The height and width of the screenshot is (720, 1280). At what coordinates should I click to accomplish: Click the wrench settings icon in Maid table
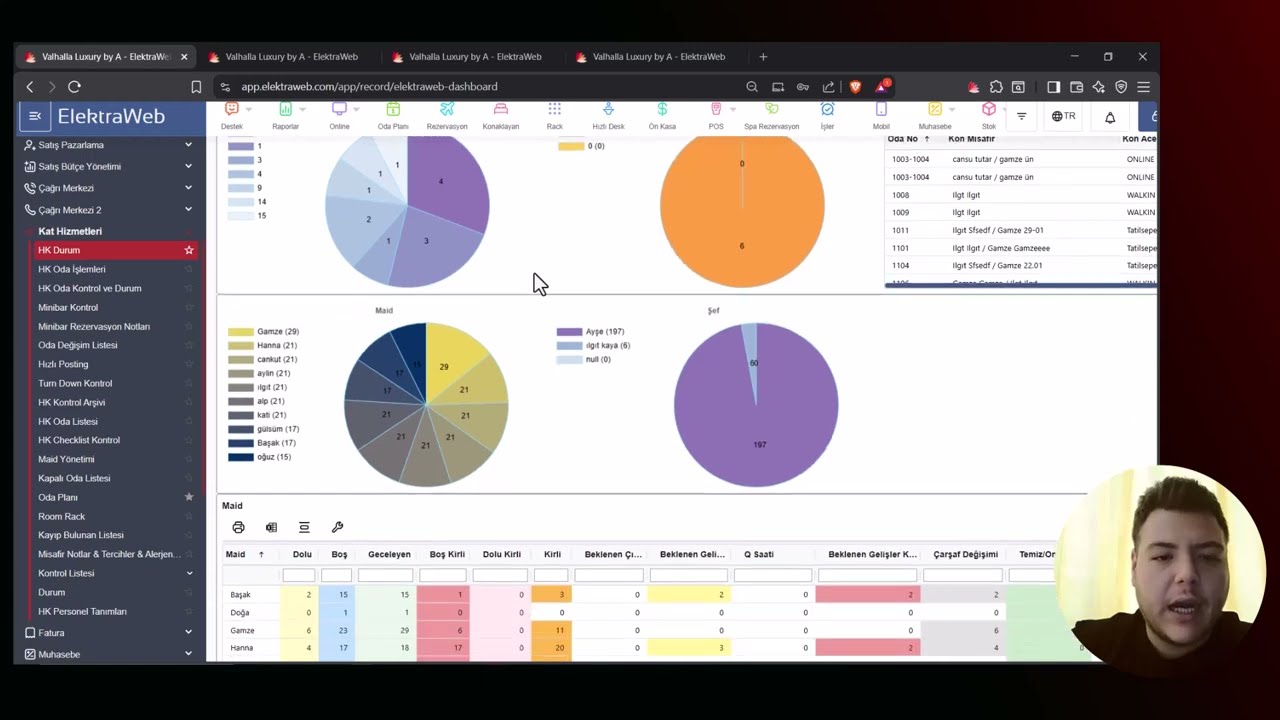(337, 527)
